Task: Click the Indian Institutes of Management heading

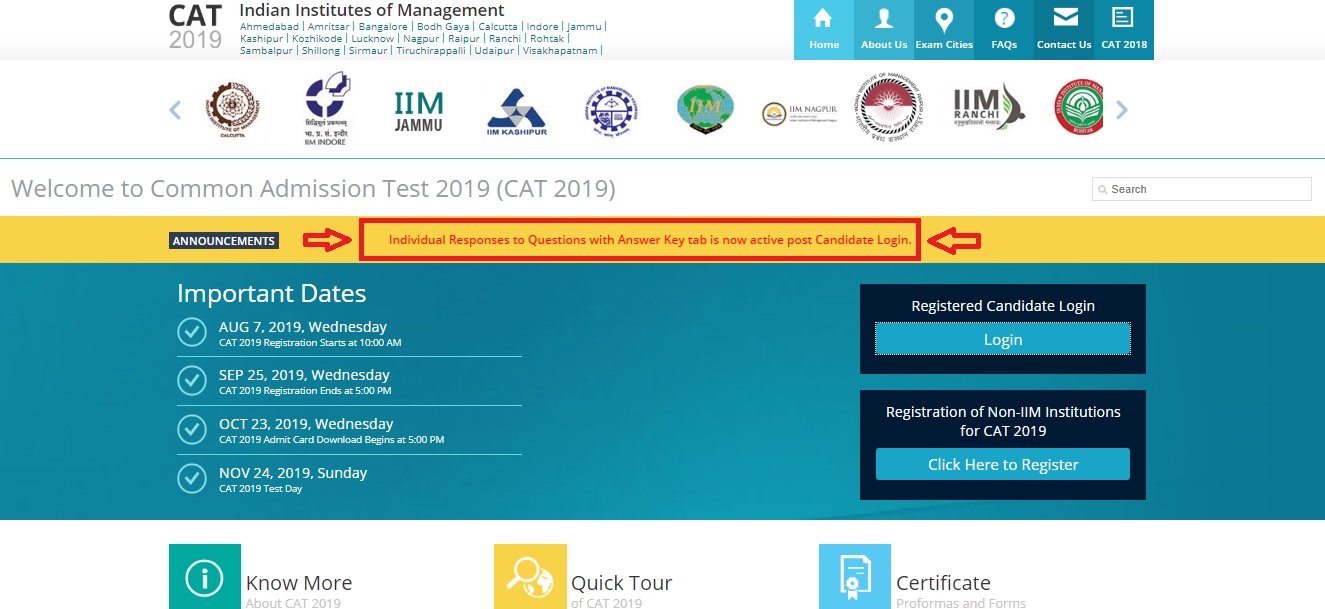Action: pos(372,10)
